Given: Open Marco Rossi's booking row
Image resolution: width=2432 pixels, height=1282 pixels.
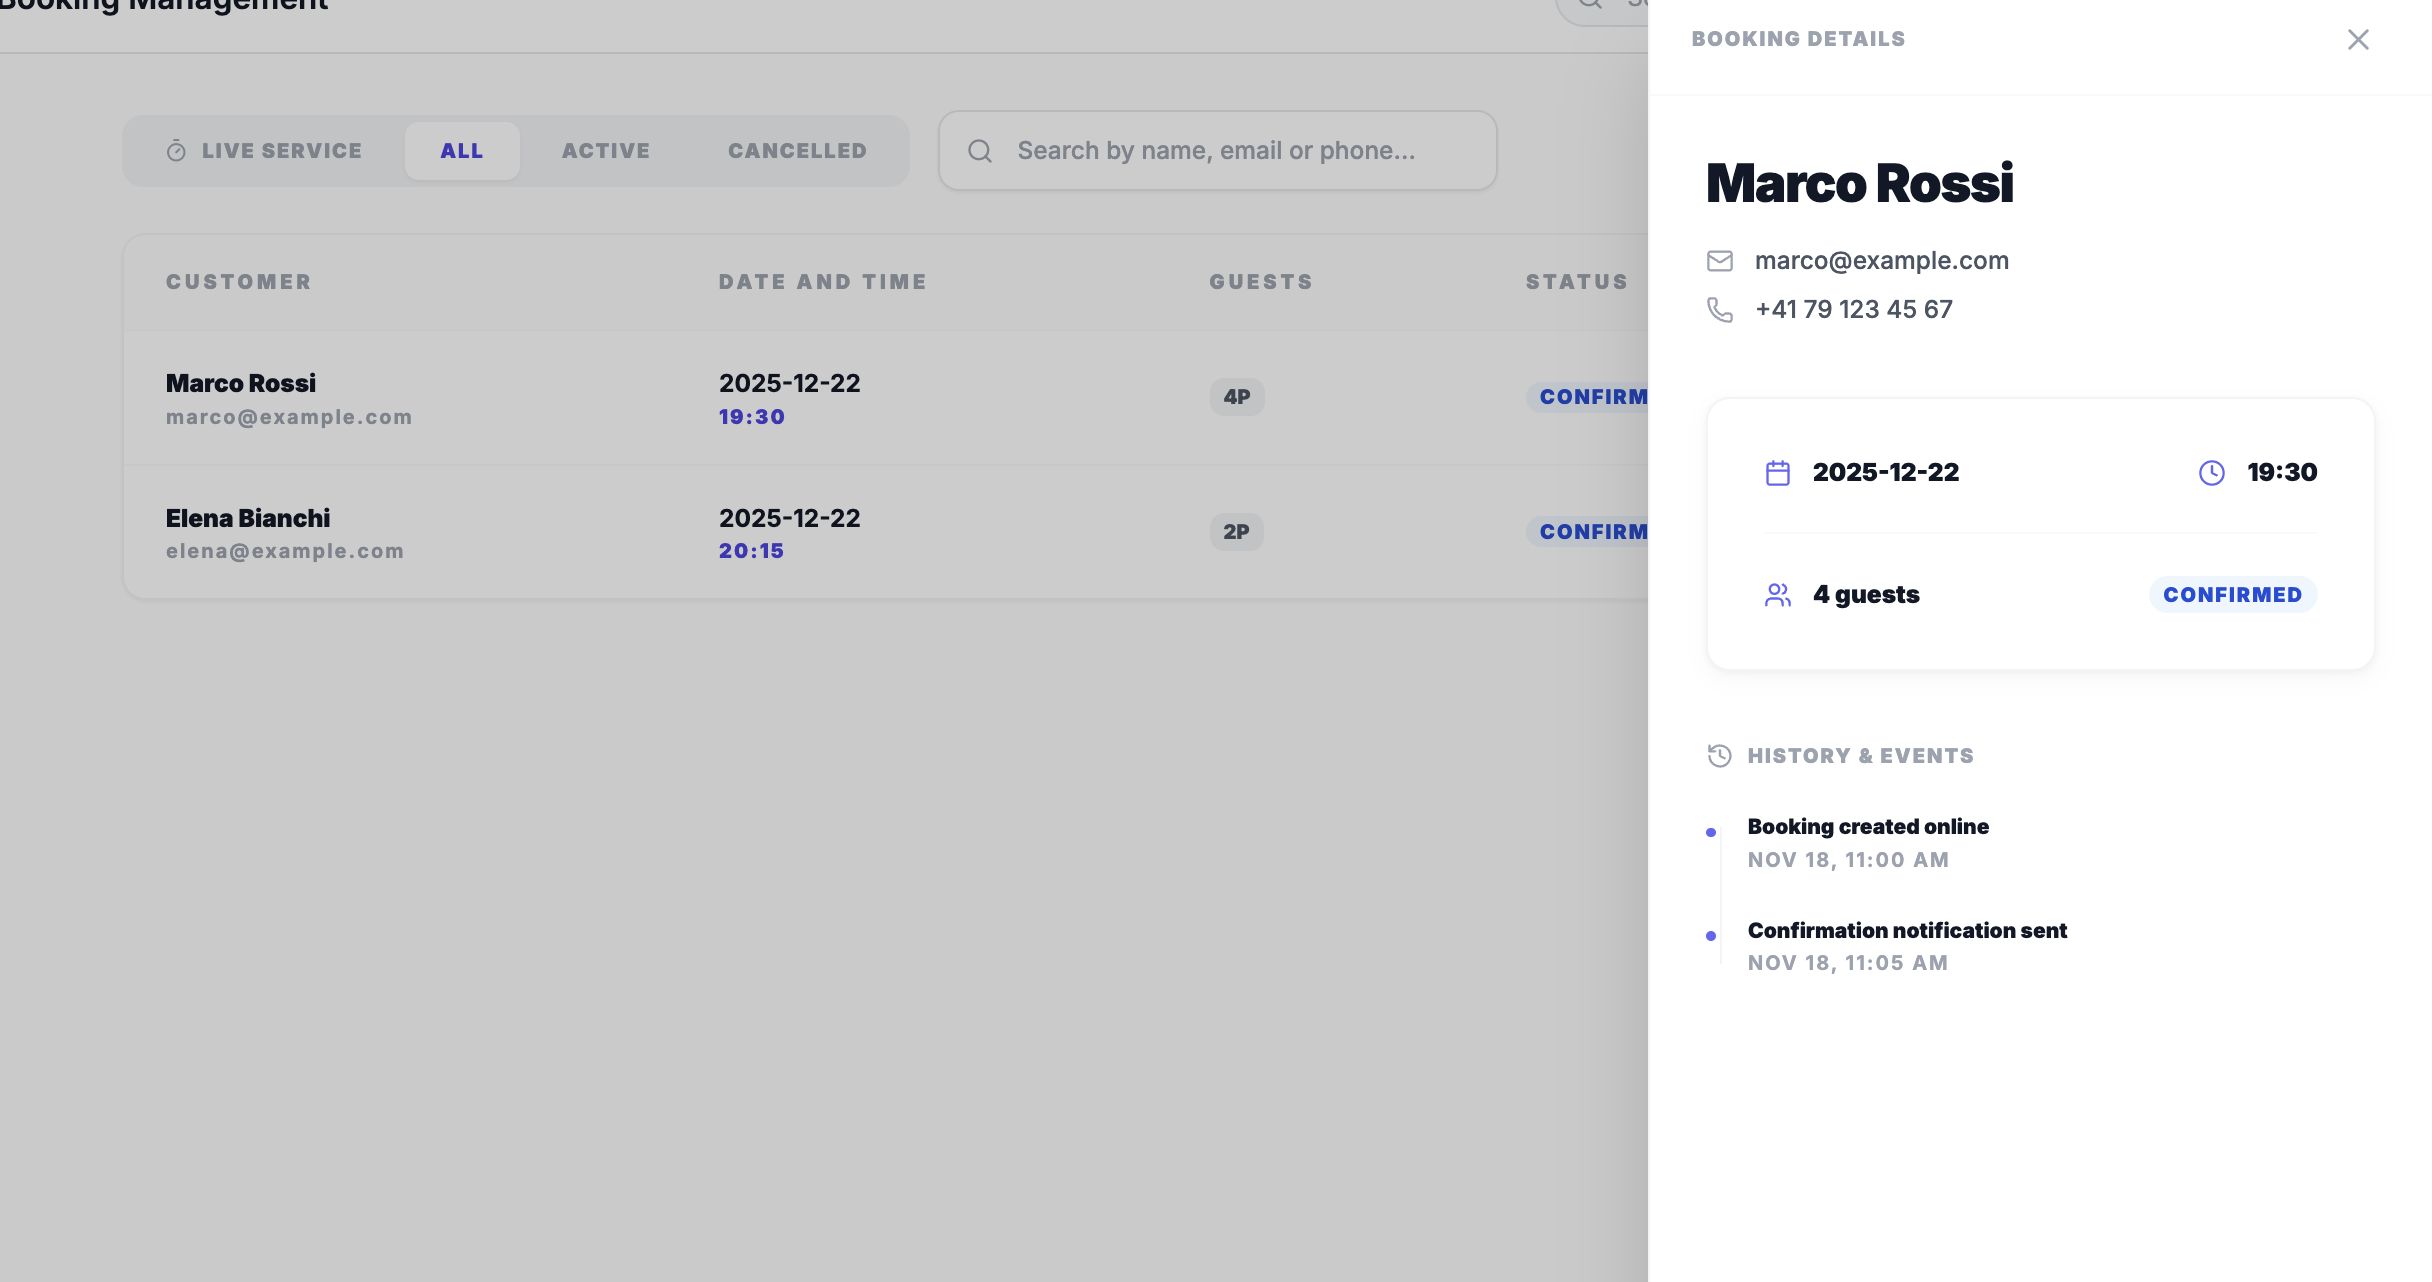Looking at the screenshot, I should coord(240,384).
